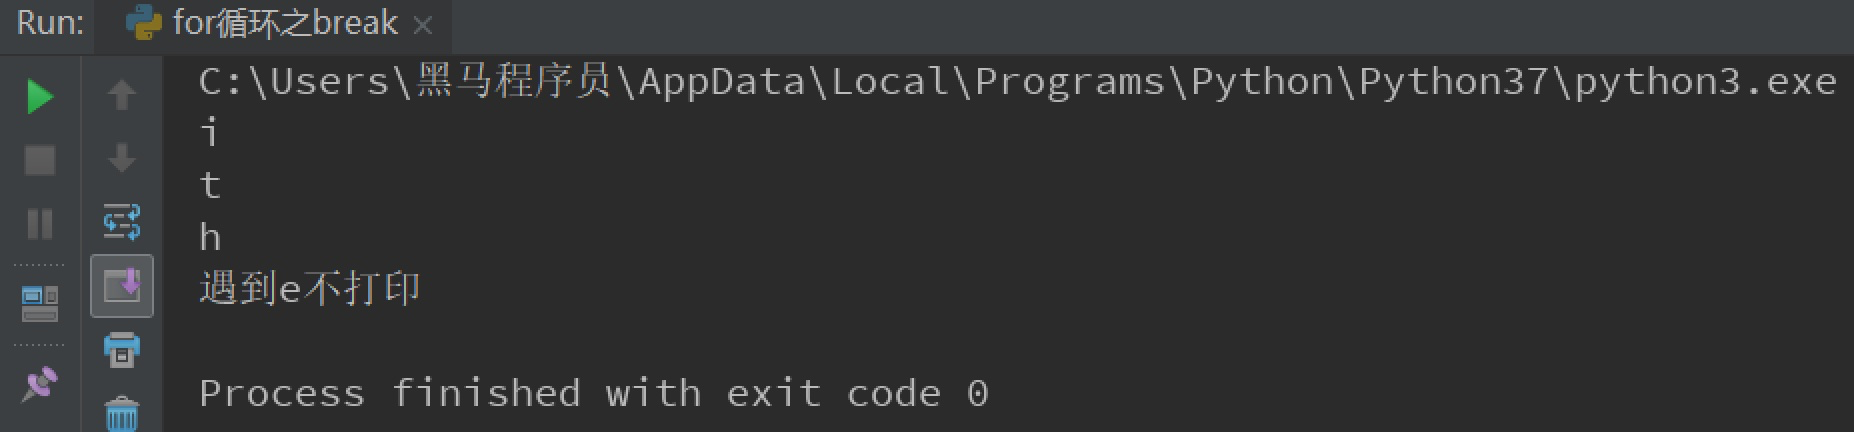Toggle Soft-Wrap for console output

pyautogui.click(x=122, y=222)
